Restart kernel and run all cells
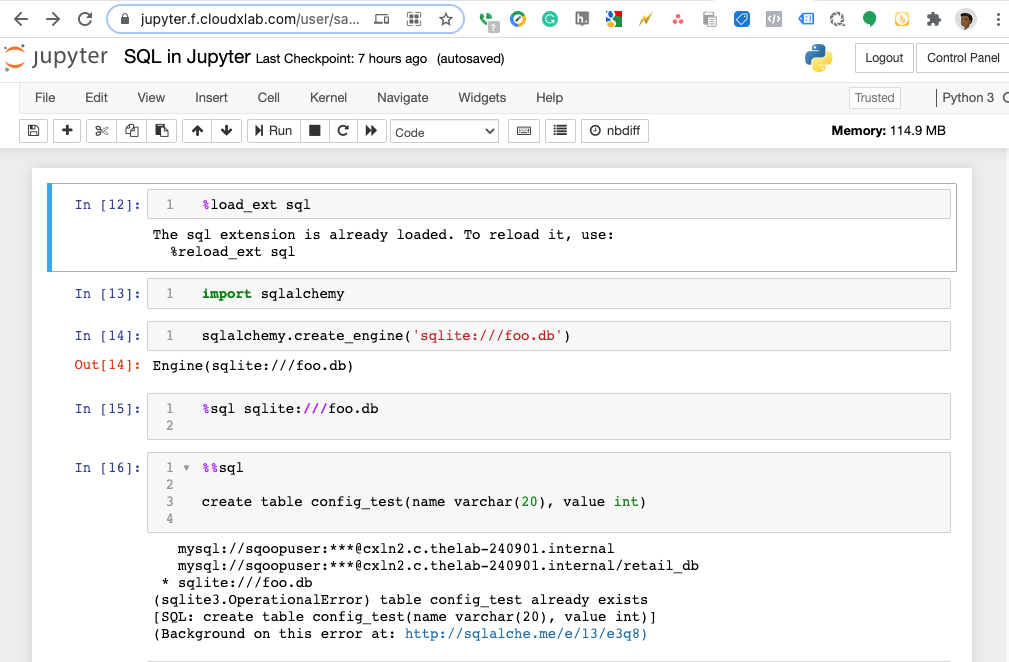The image size is (1009, 662). coord(371,131)
